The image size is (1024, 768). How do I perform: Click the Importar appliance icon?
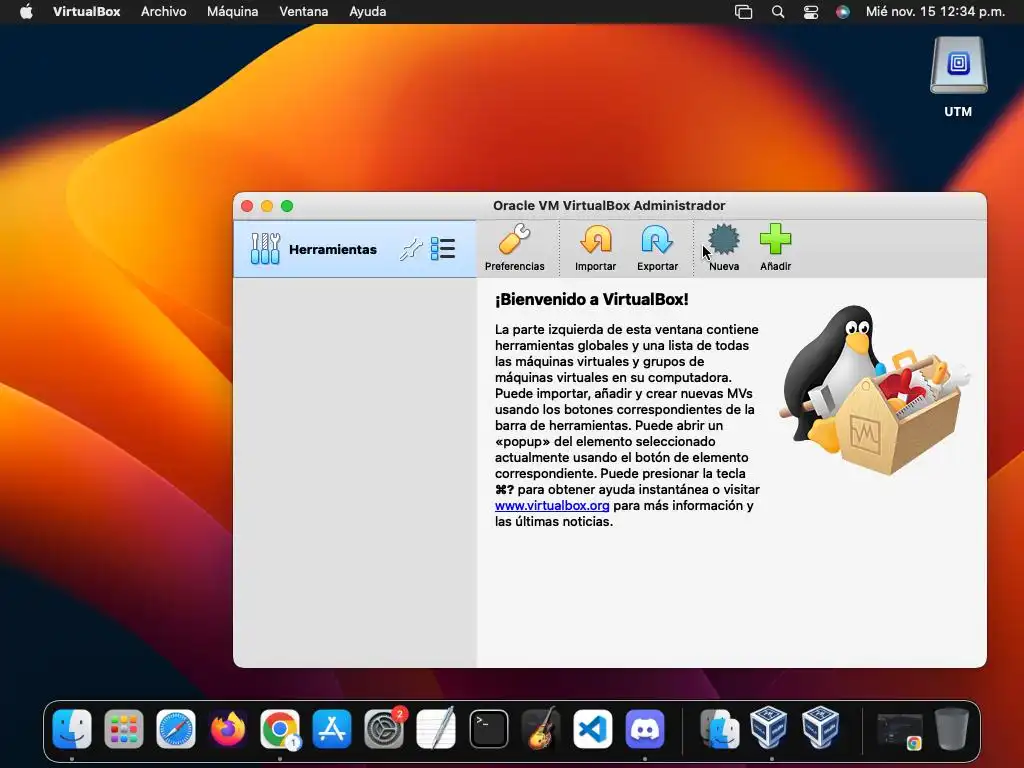coord(596,248)
